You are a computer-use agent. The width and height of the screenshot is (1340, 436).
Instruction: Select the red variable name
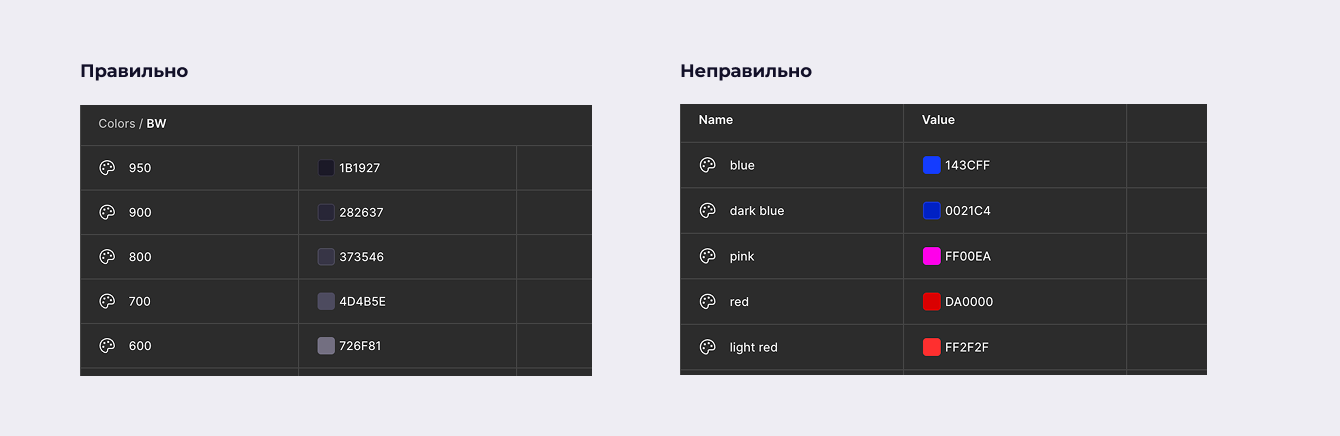[739, 302]
